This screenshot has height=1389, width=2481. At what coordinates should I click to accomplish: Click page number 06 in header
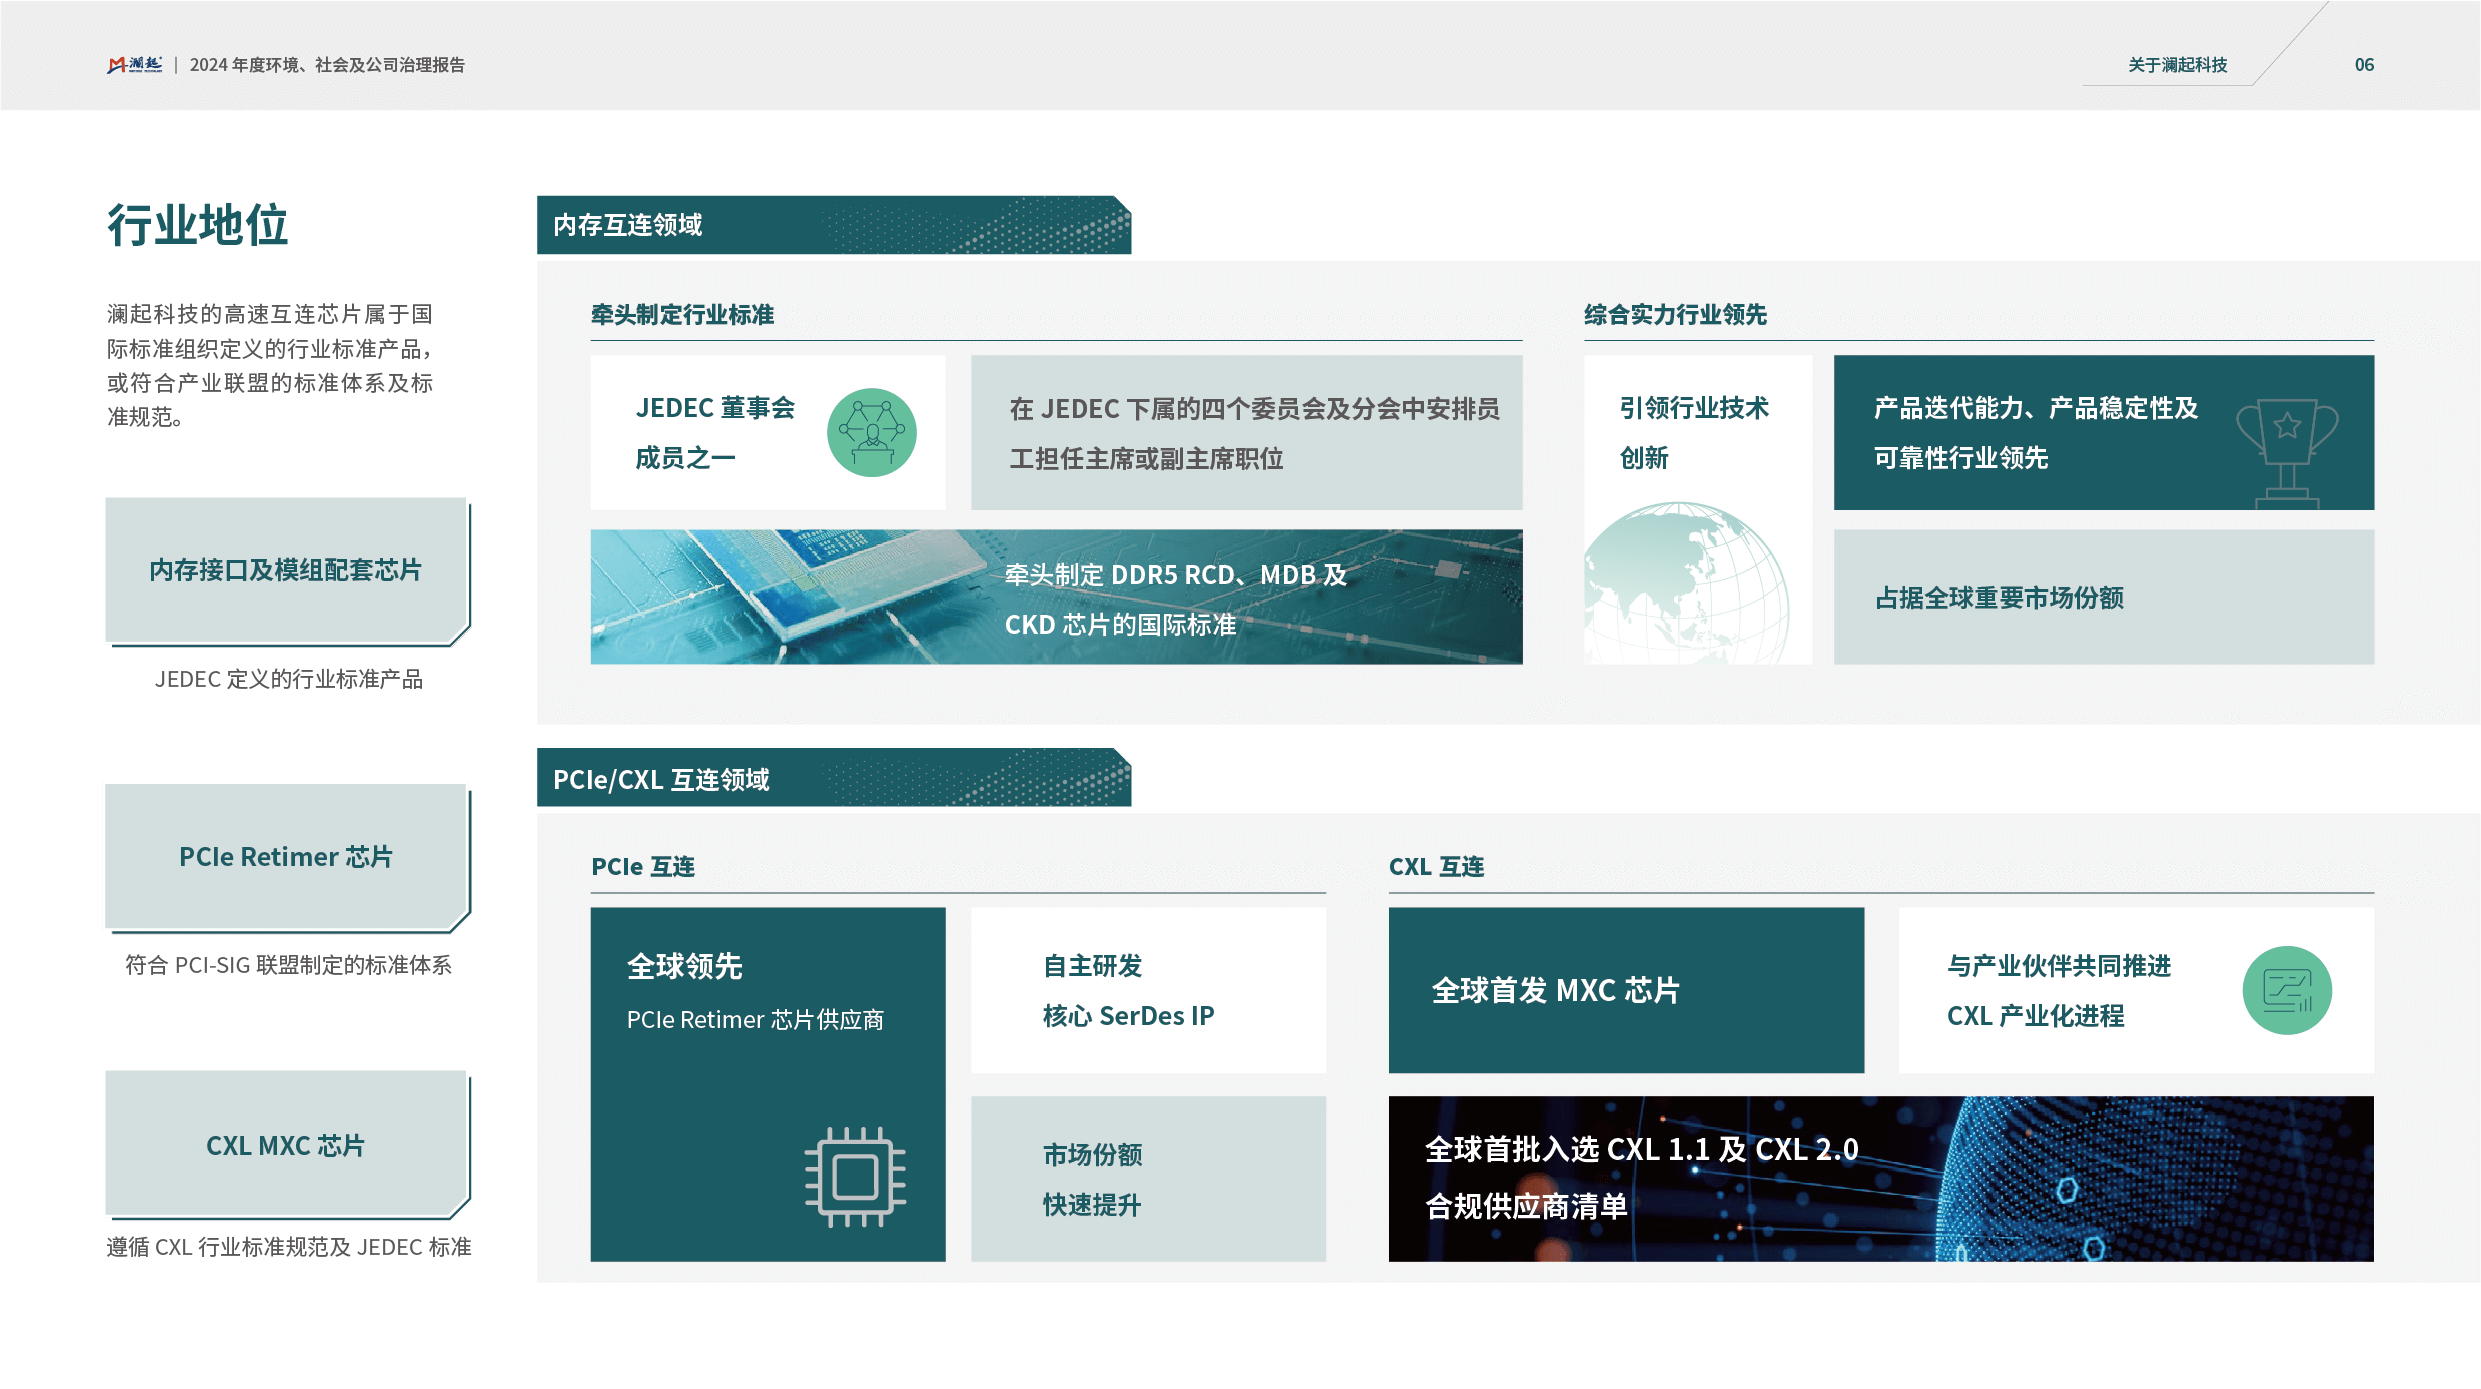pyautogui.click(x=2363, y=65)
